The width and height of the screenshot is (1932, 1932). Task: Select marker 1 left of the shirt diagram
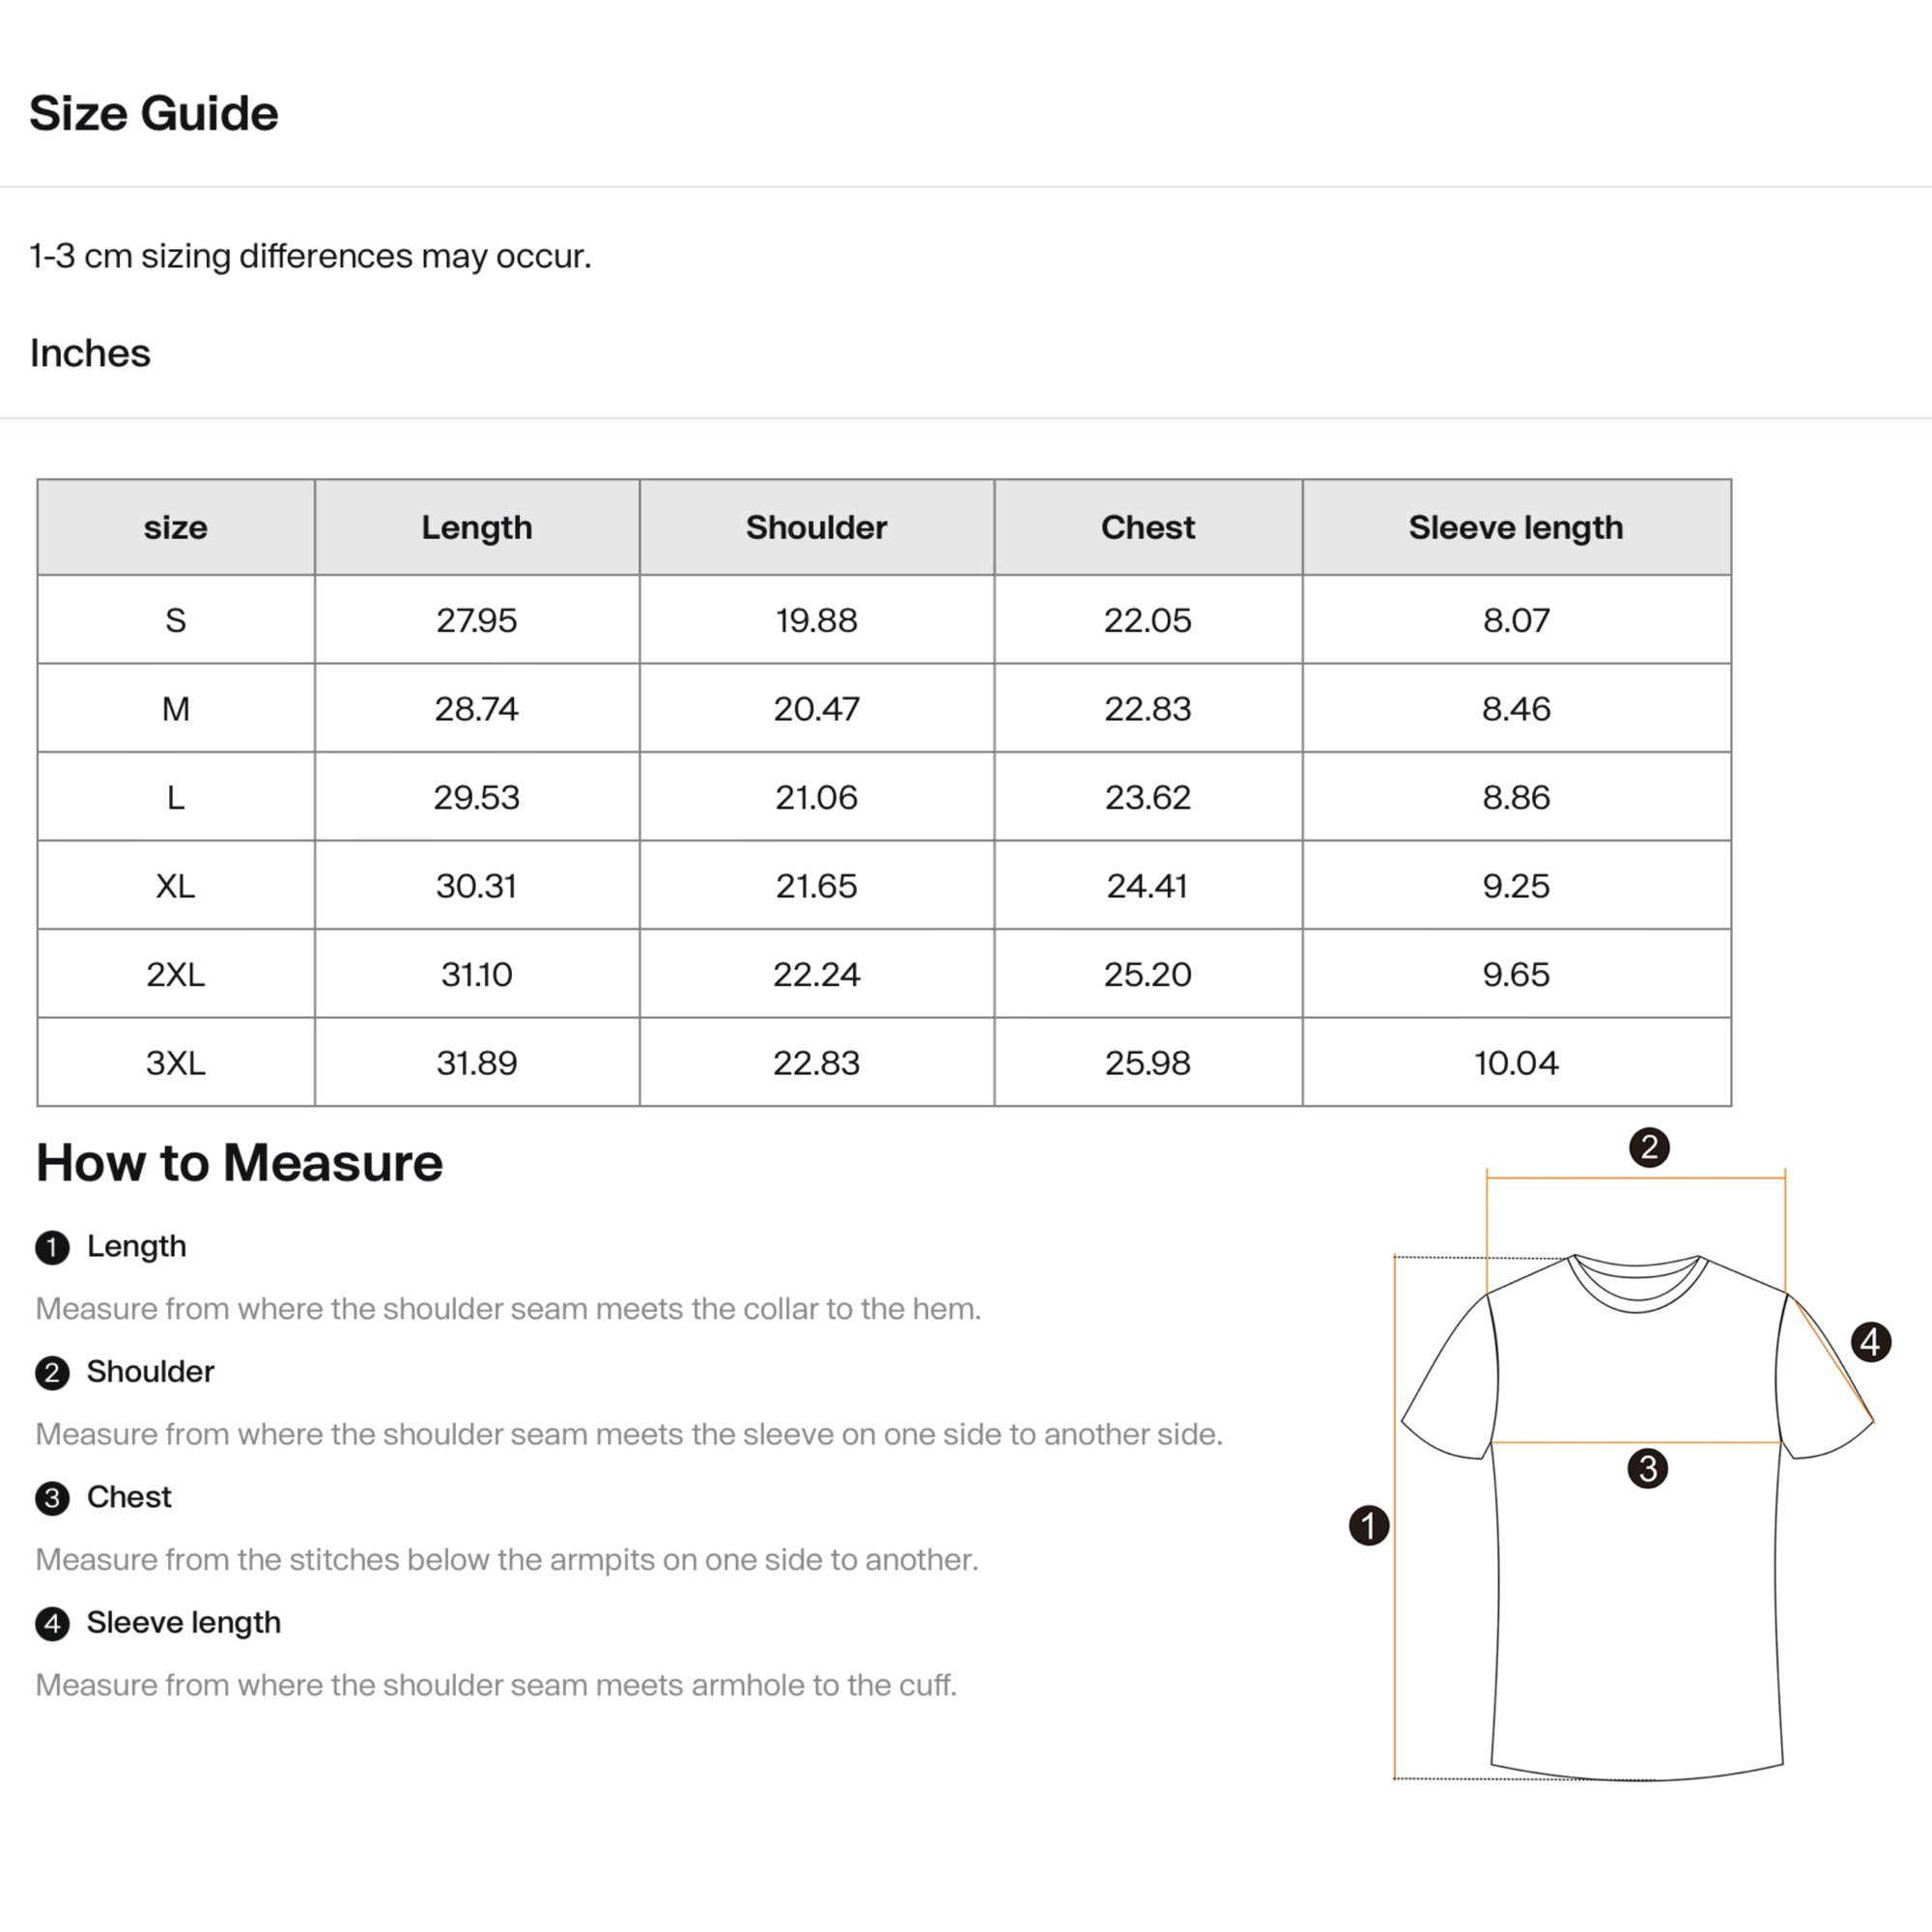[1368, 1526]
